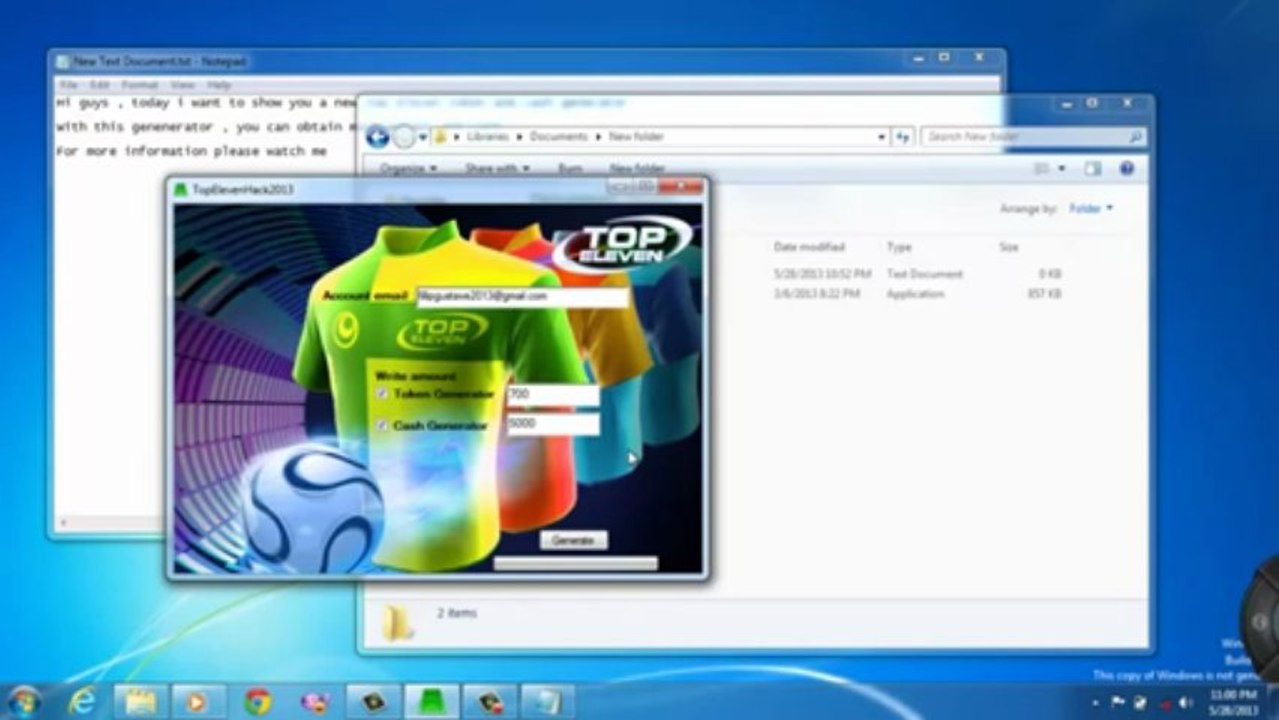Open the Arrange by Folder dropdown

pos(1091,209)
